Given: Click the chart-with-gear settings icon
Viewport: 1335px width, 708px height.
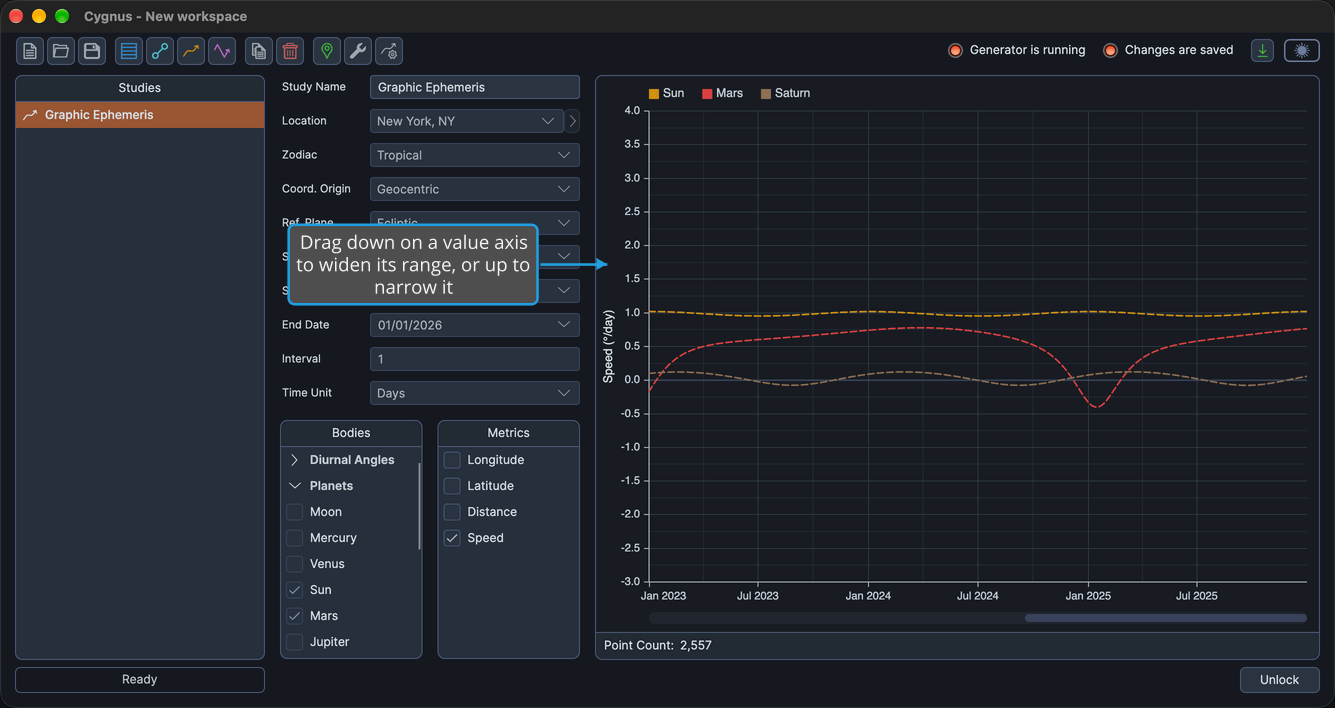Looking at the screenshot, I should 389,51.
